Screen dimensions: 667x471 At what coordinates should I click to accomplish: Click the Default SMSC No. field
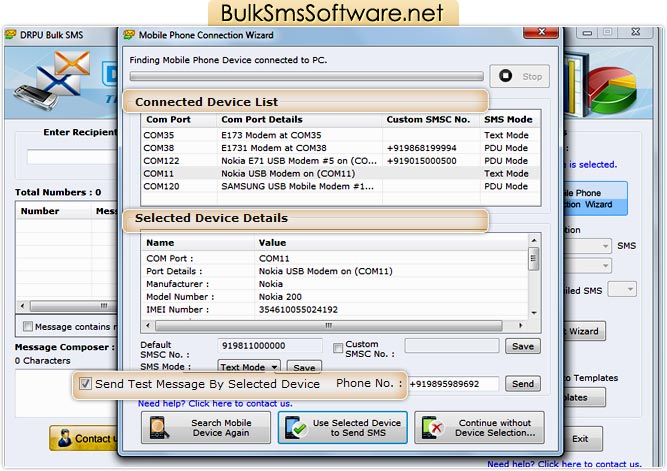(x=270, y=346)
